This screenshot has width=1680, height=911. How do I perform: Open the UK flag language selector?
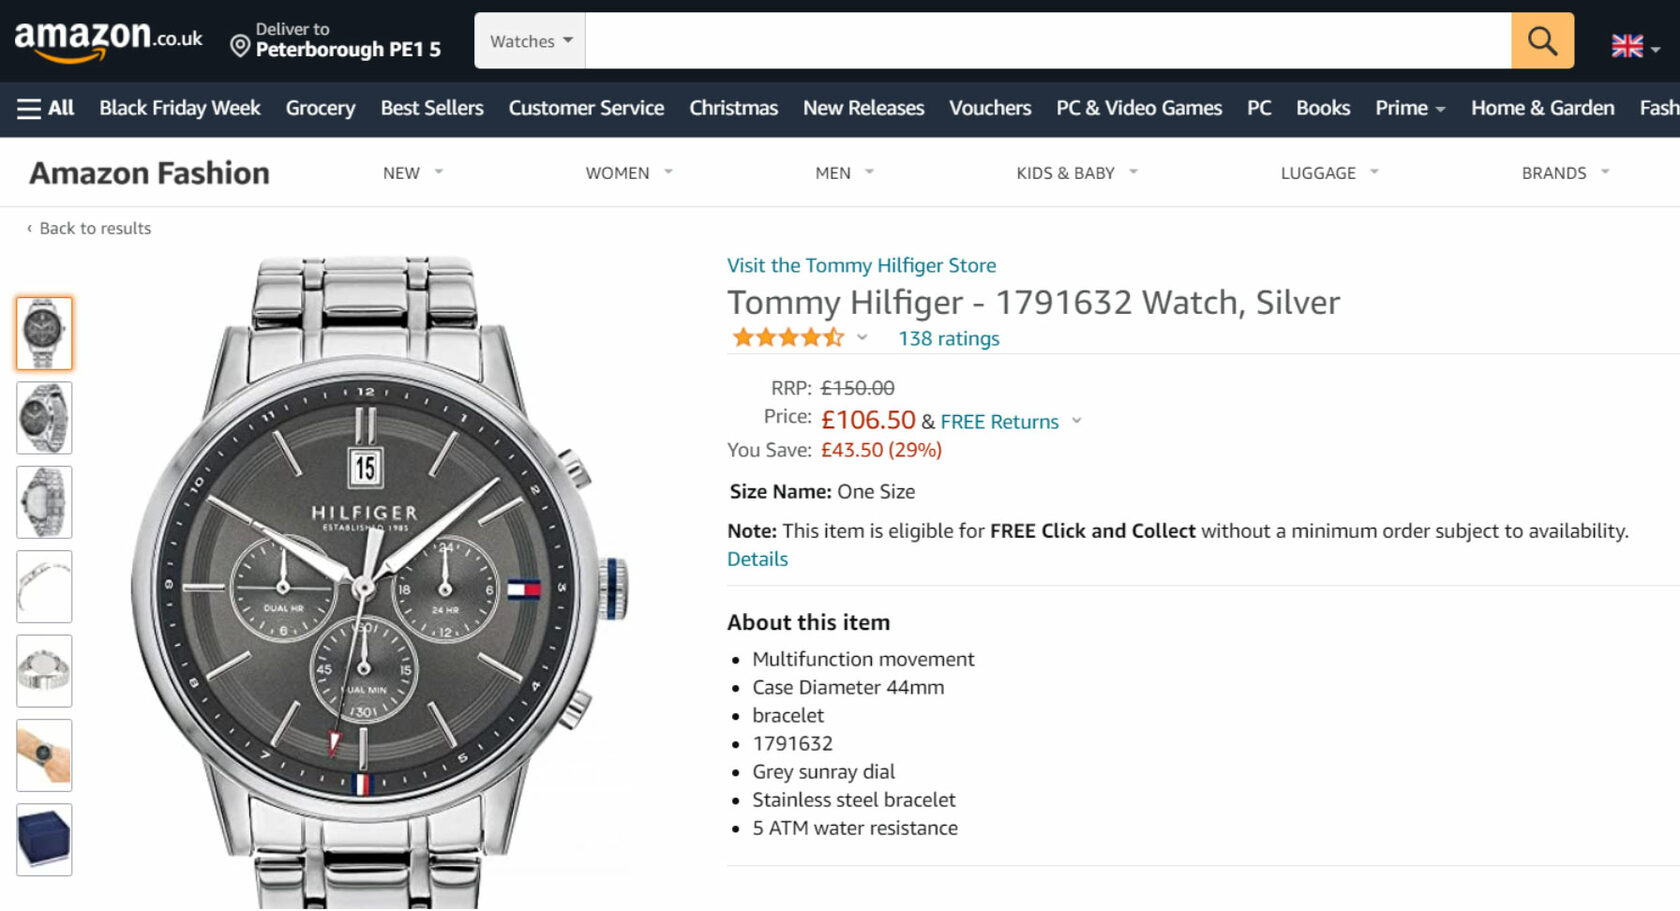(1634, 46)
